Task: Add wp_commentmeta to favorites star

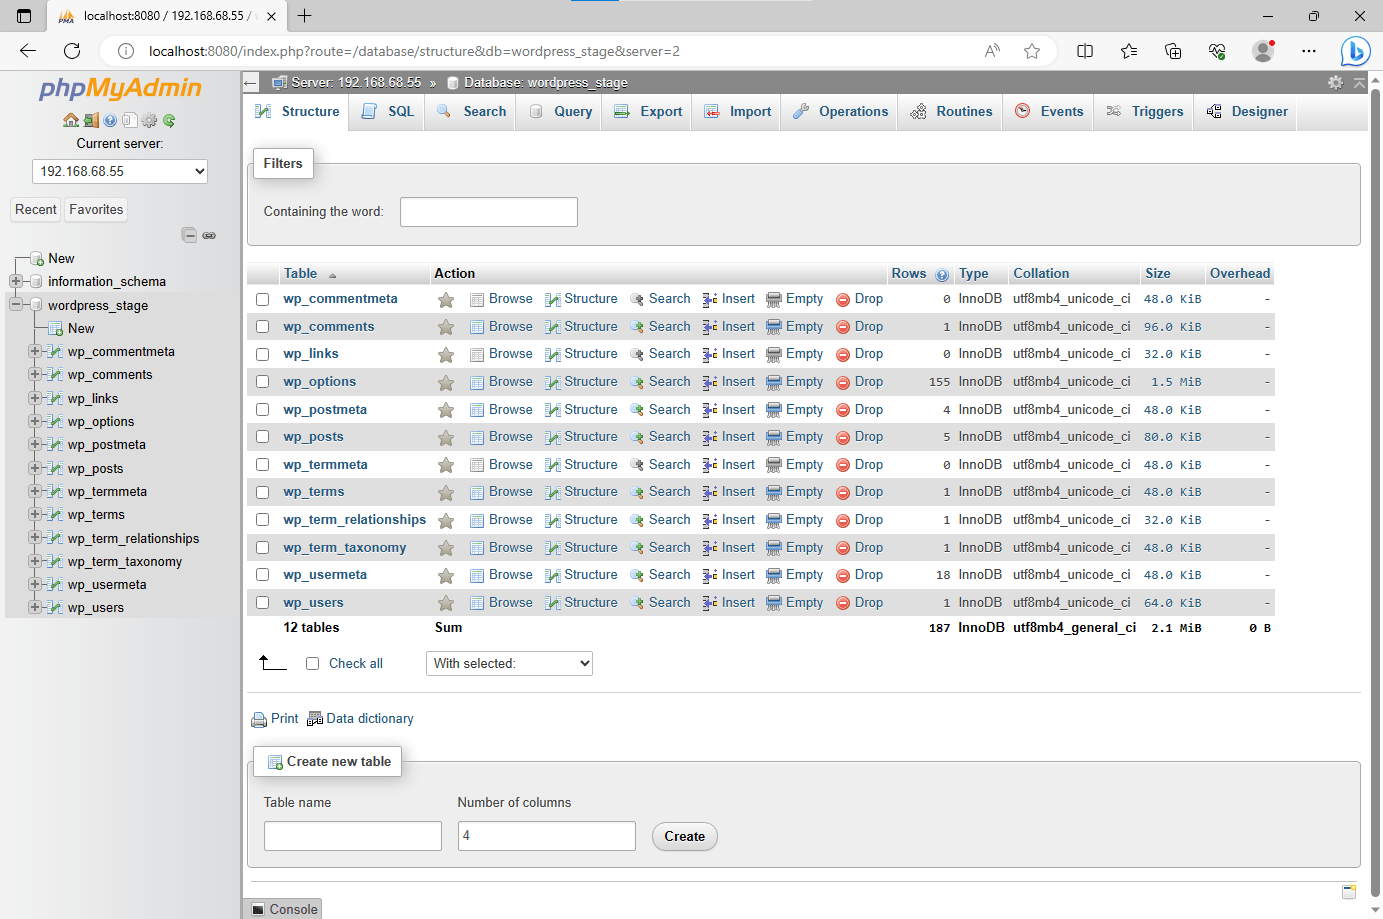Action: [446, 300]
